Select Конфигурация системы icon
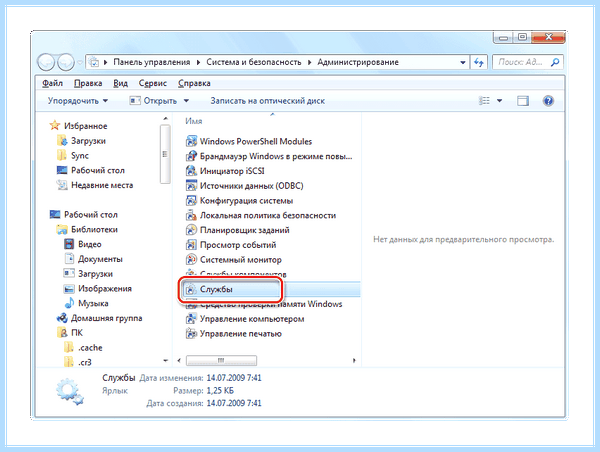 (x=191, y=201)
